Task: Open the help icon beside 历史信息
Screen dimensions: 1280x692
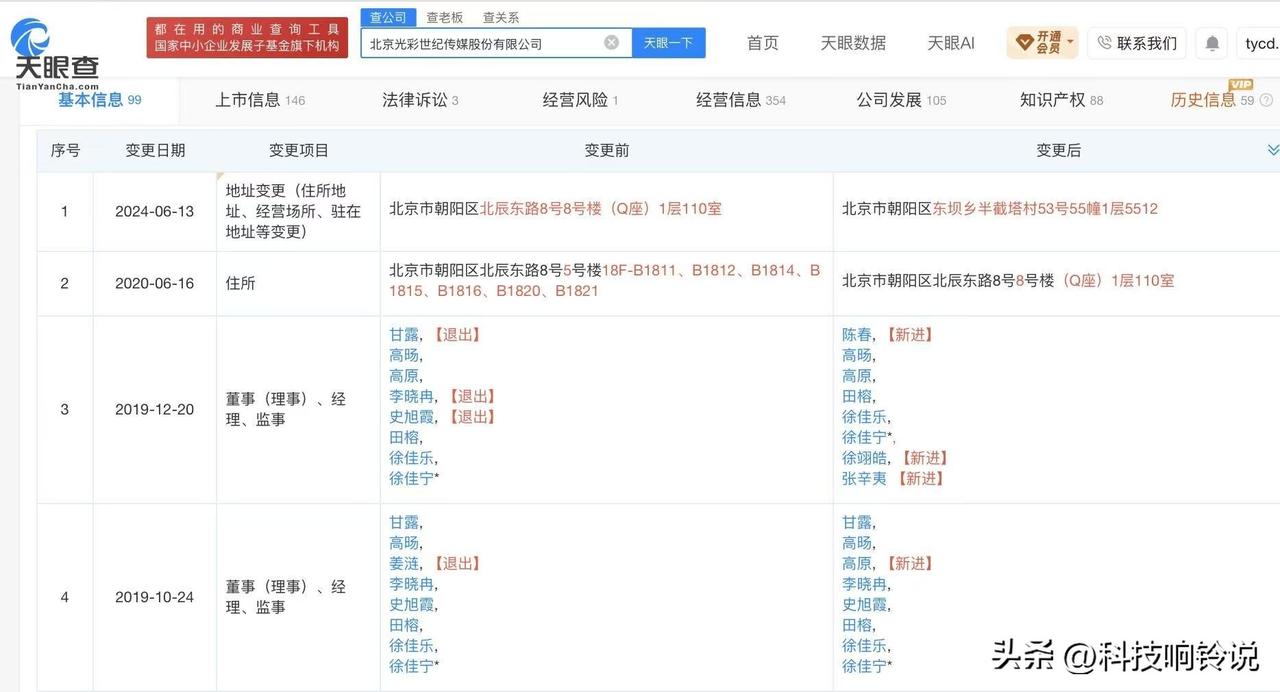Action: pyautogui.click(x=1267, y=100)
